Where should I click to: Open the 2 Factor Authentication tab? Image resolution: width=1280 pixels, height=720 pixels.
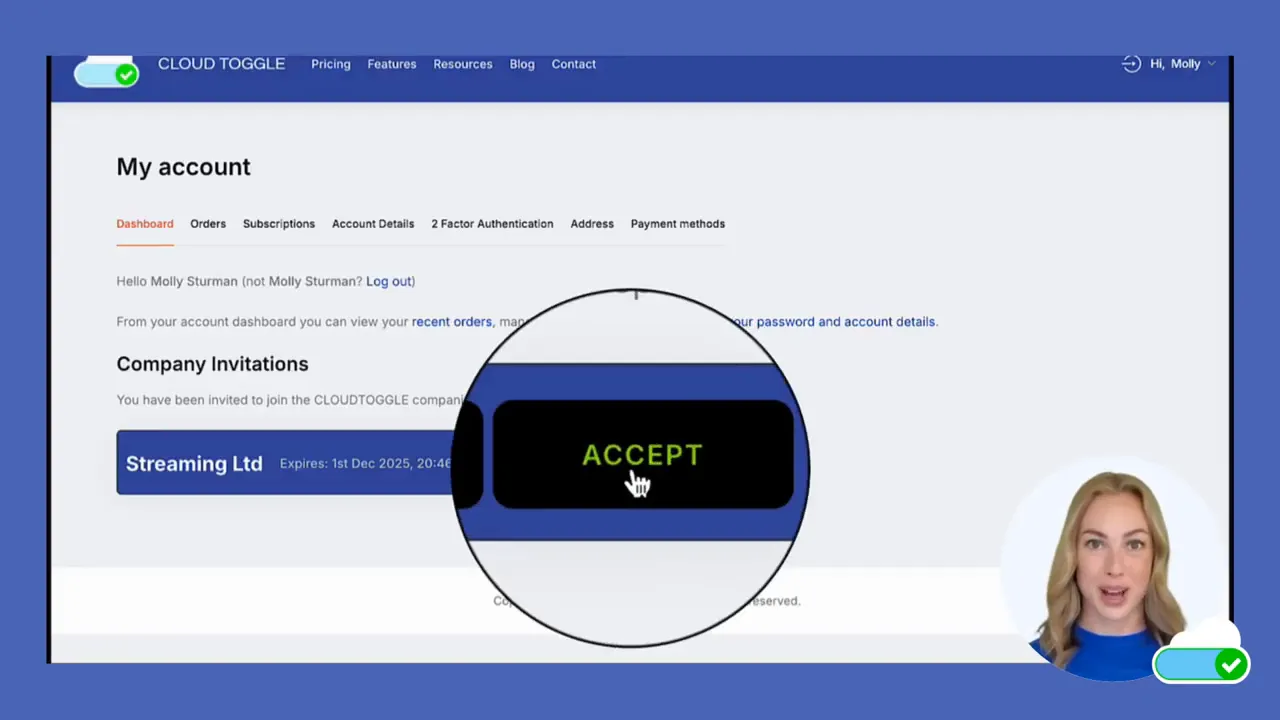click(492, 223)
